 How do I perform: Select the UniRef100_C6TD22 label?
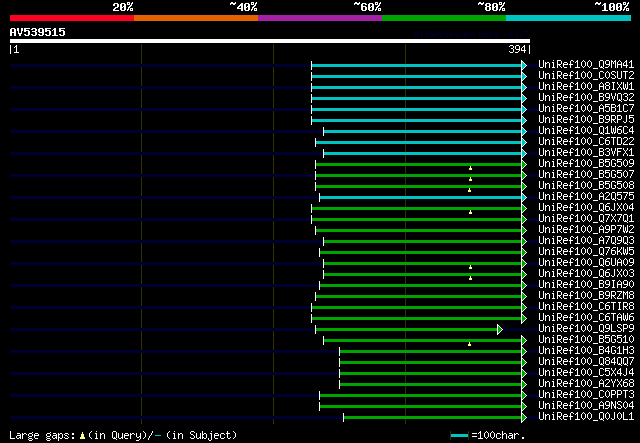pyautogui.click(x=586, y=142)
